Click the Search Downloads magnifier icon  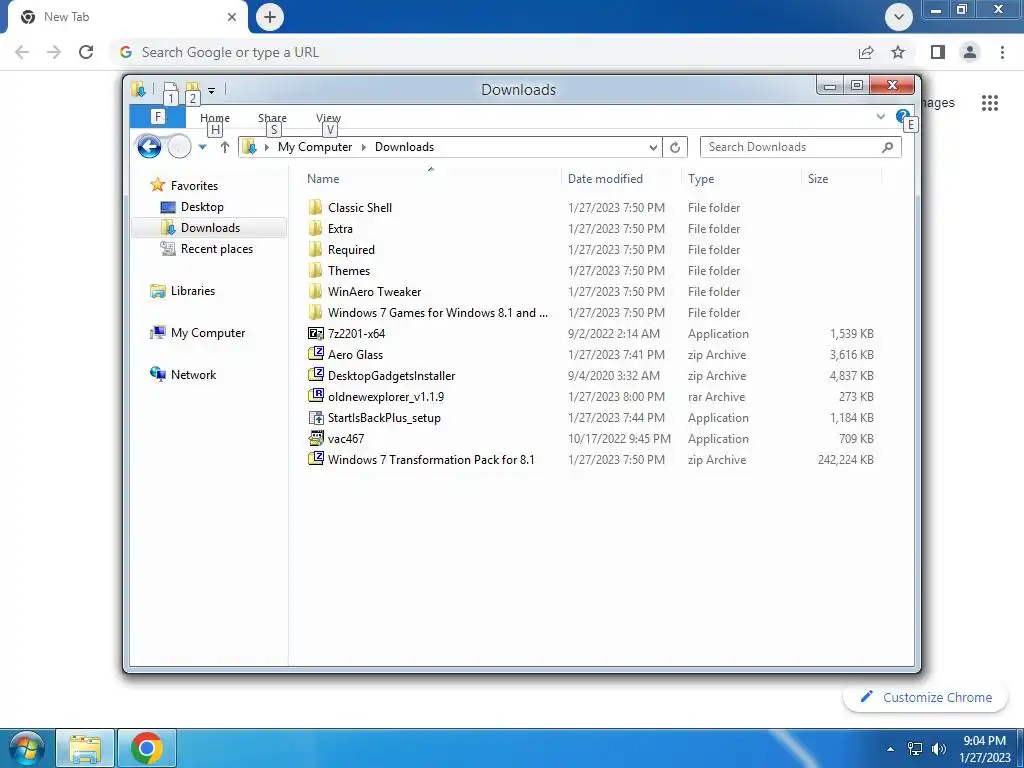click(x=887, y=147)
